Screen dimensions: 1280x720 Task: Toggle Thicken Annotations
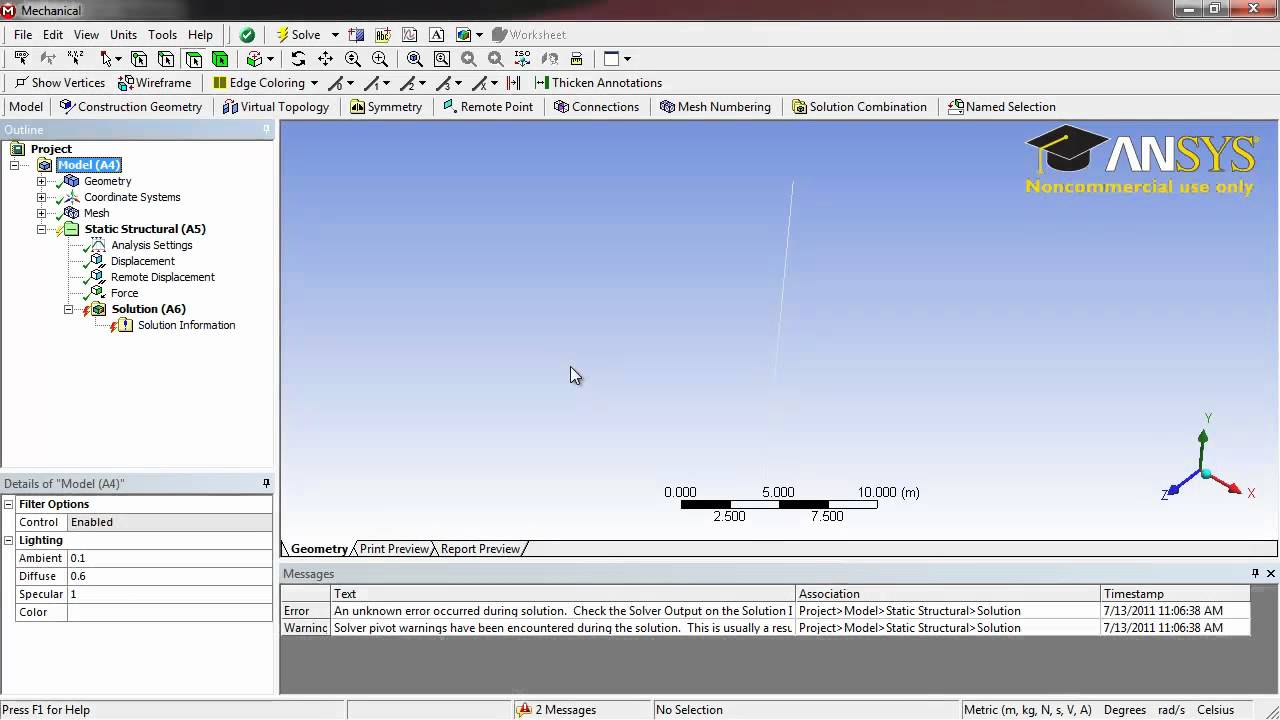tap(598, 83)
